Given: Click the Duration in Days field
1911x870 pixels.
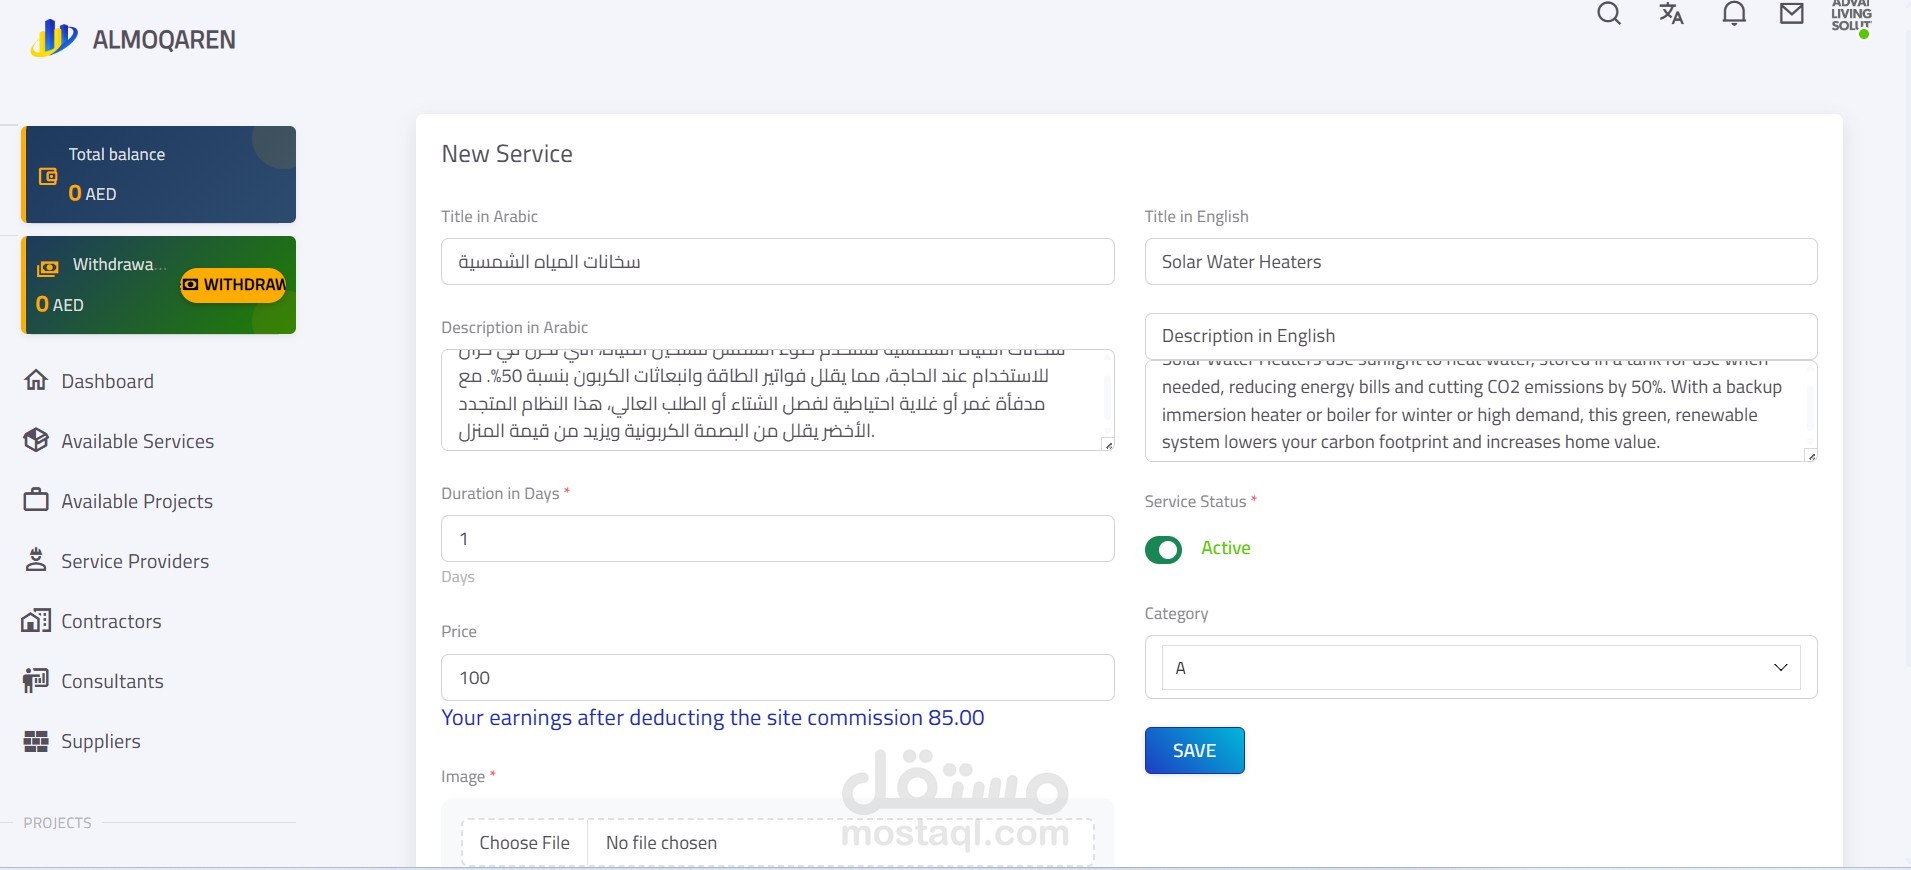Looking at the screenshot, I should tap(777, 539).
